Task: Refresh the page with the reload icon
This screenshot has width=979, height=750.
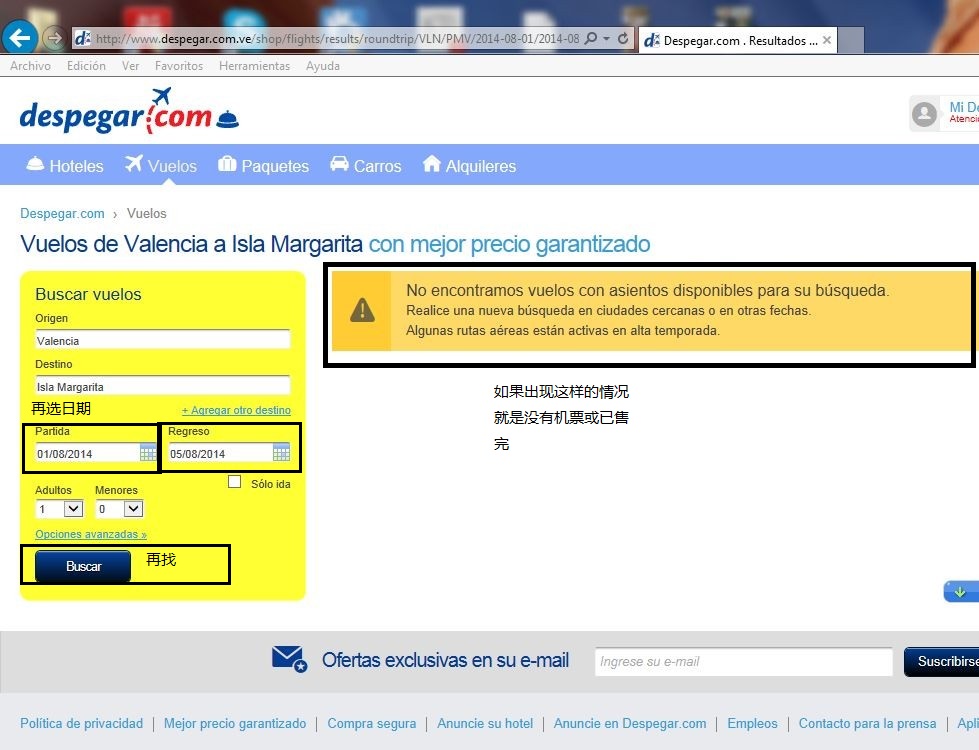Action: (623, 39)
